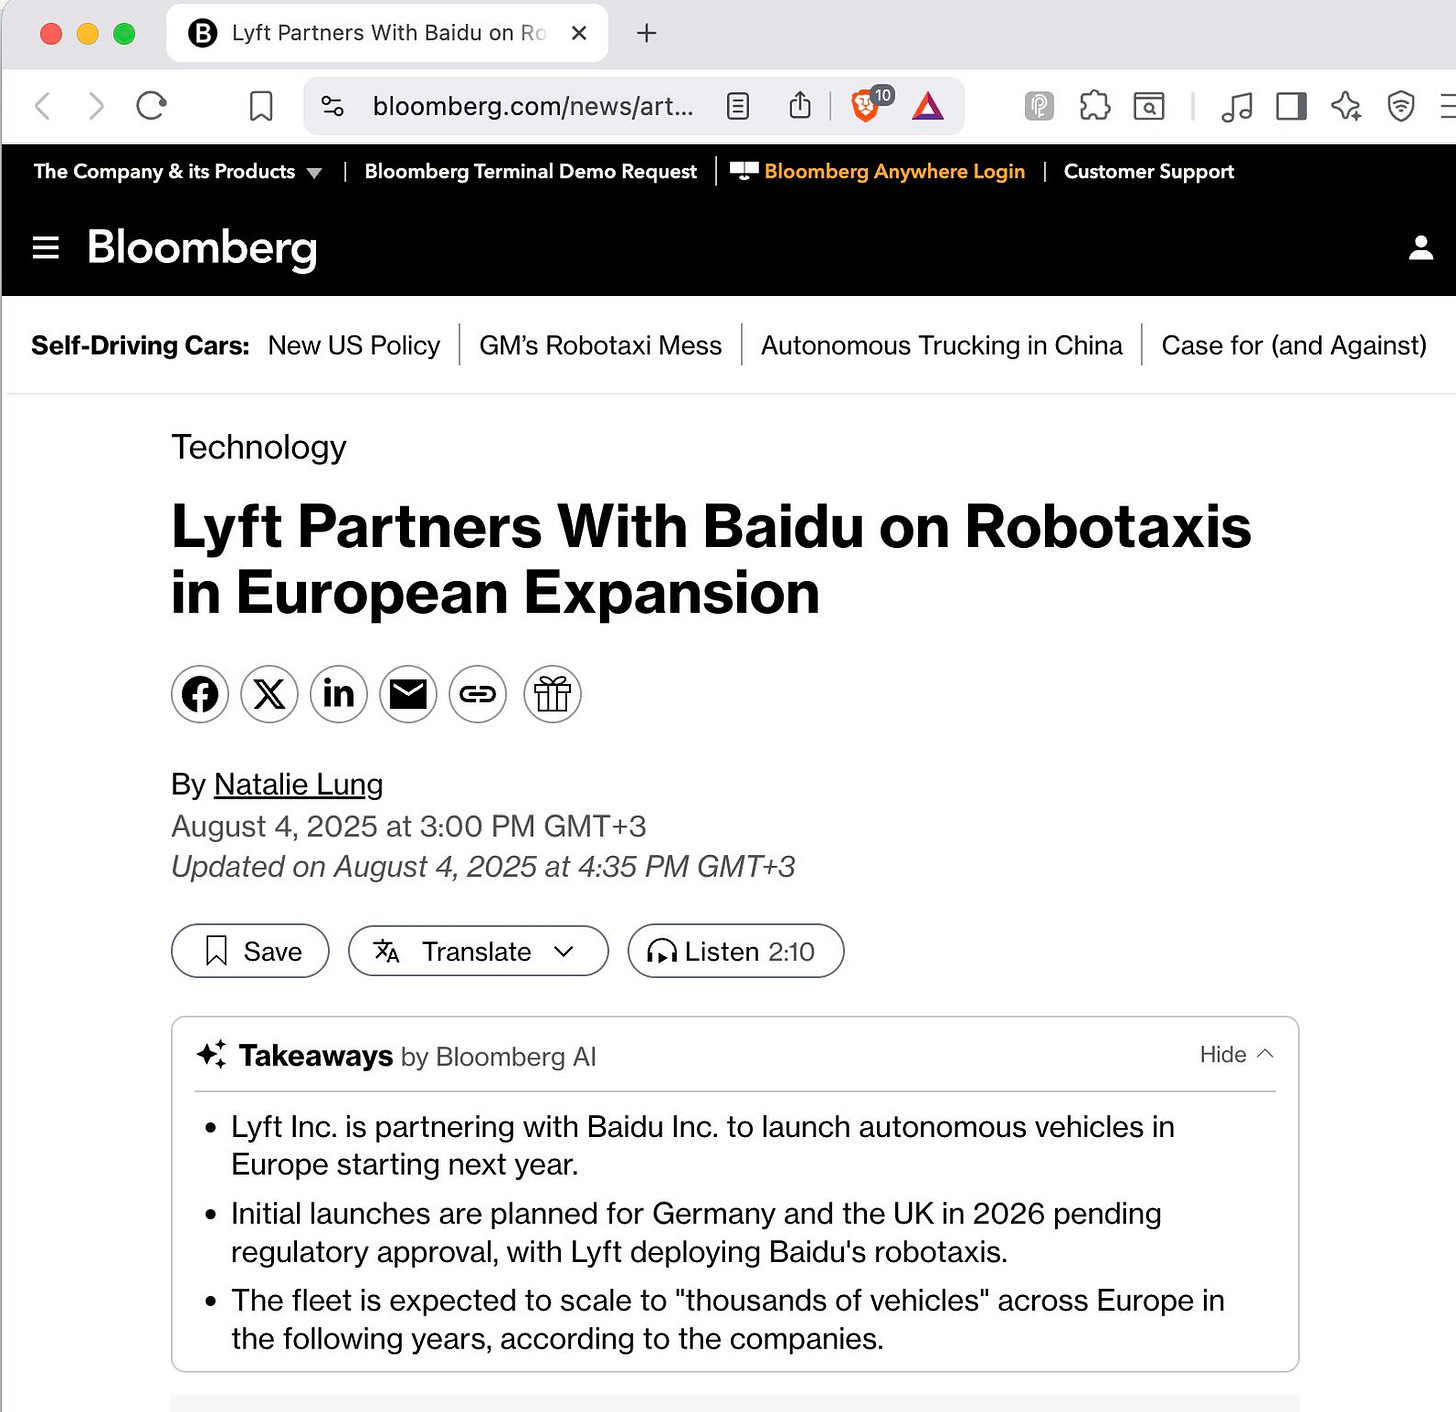Open Brave VPN shield icon
The image size is (1456, 1412).
1401,106
